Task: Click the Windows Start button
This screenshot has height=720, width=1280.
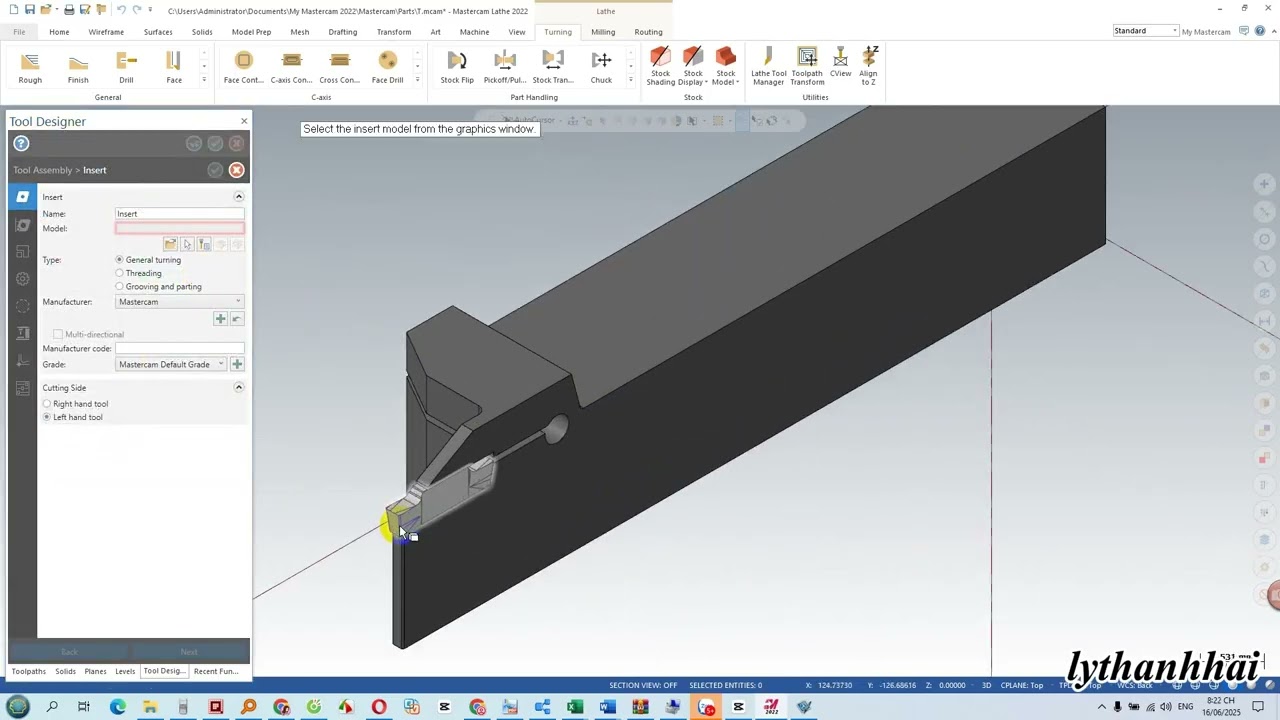Action: click(x=18, y=707)
